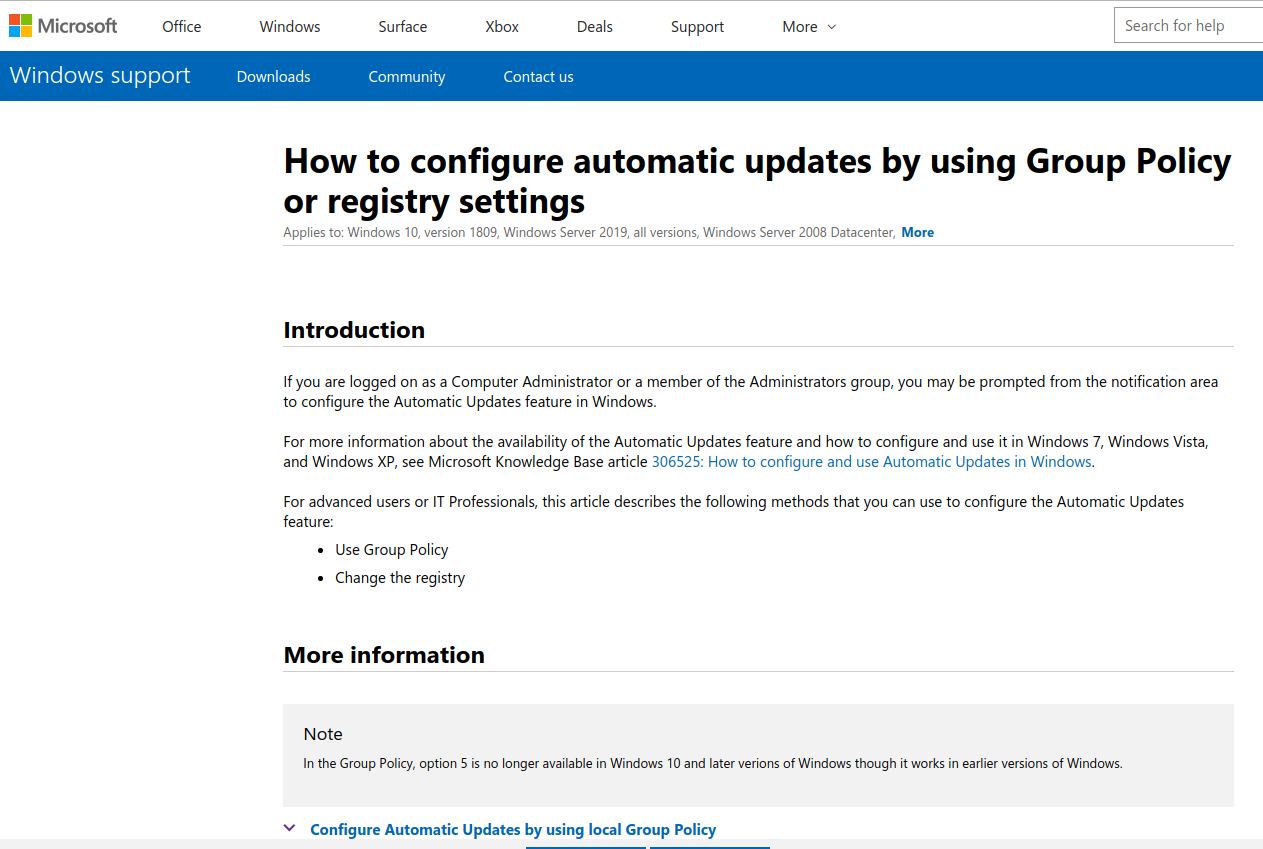The image size is (1263, 849).
Task: Open the Contact us page
Action: pos(538,77)
